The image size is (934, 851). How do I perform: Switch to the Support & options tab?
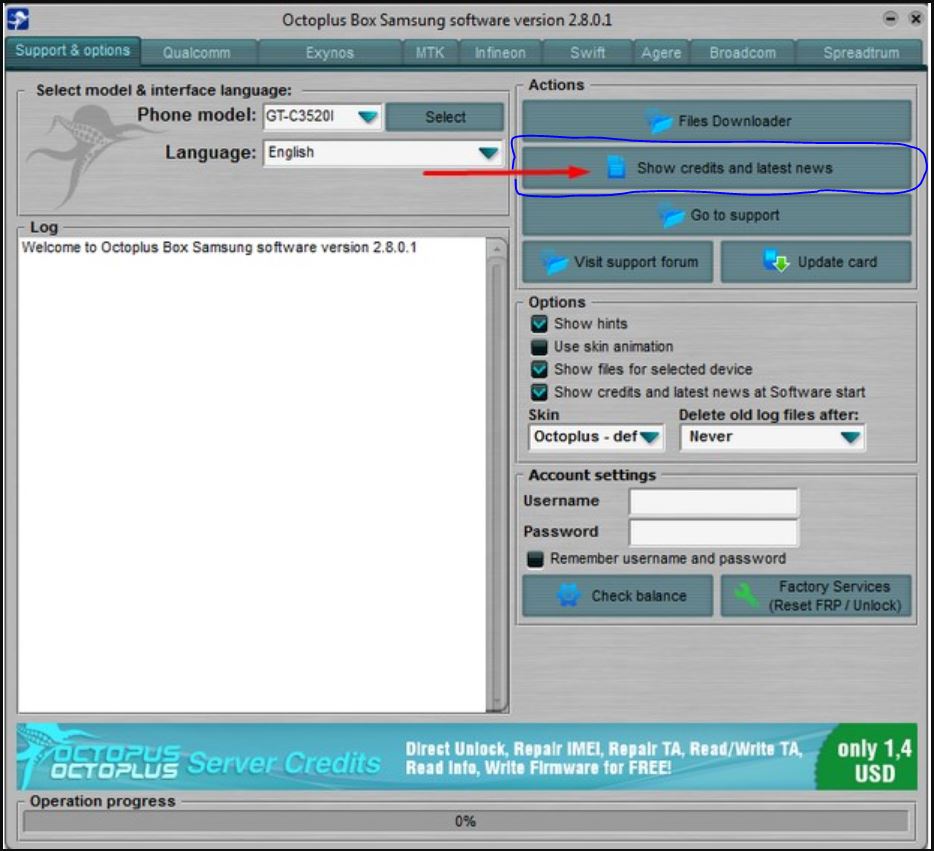(x=73, y=51)
